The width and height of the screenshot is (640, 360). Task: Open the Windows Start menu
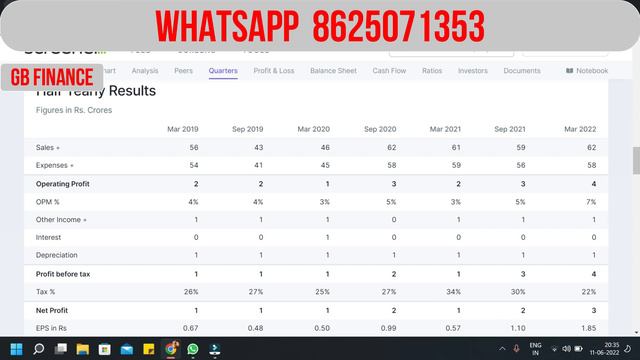(x=16, y=349)
